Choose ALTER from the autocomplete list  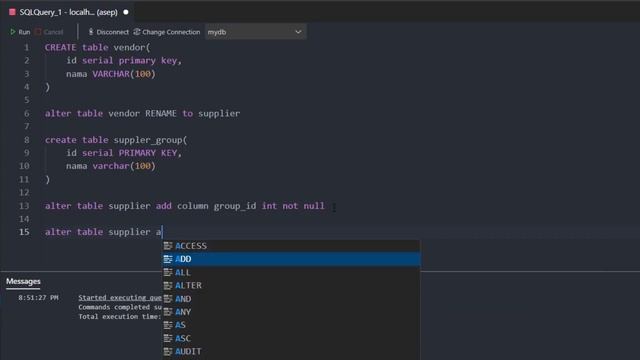291,285
